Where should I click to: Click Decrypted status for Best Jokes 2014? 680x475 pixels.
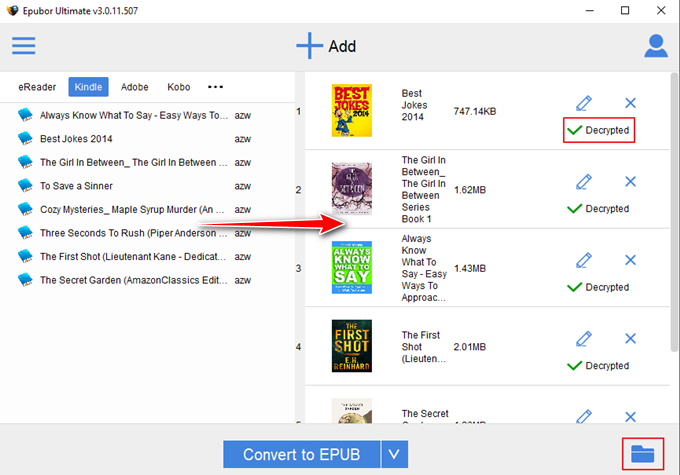click(x=598, y=130)
